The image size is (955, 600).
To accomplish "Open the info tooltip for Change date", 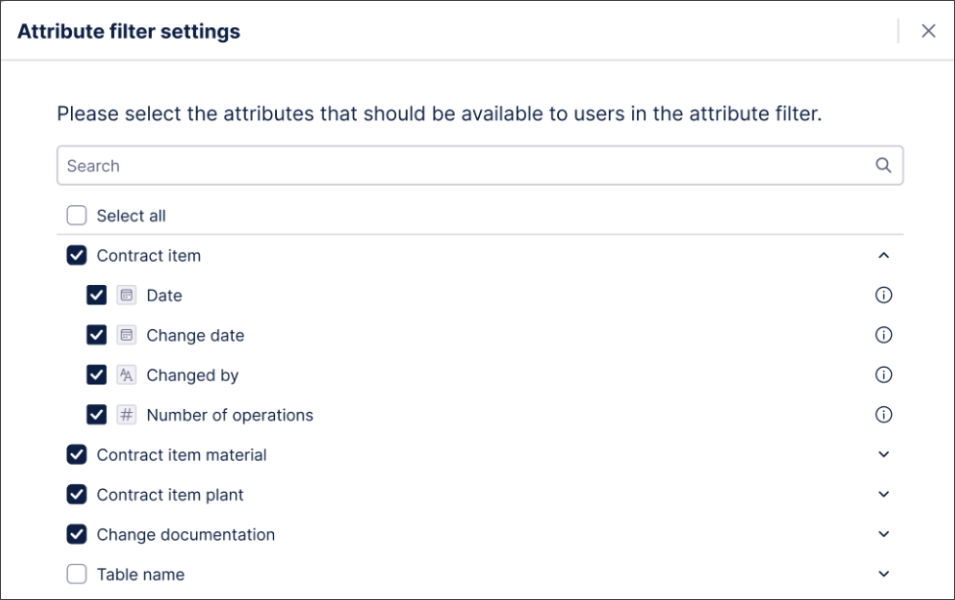I will (x=886, y=335).
